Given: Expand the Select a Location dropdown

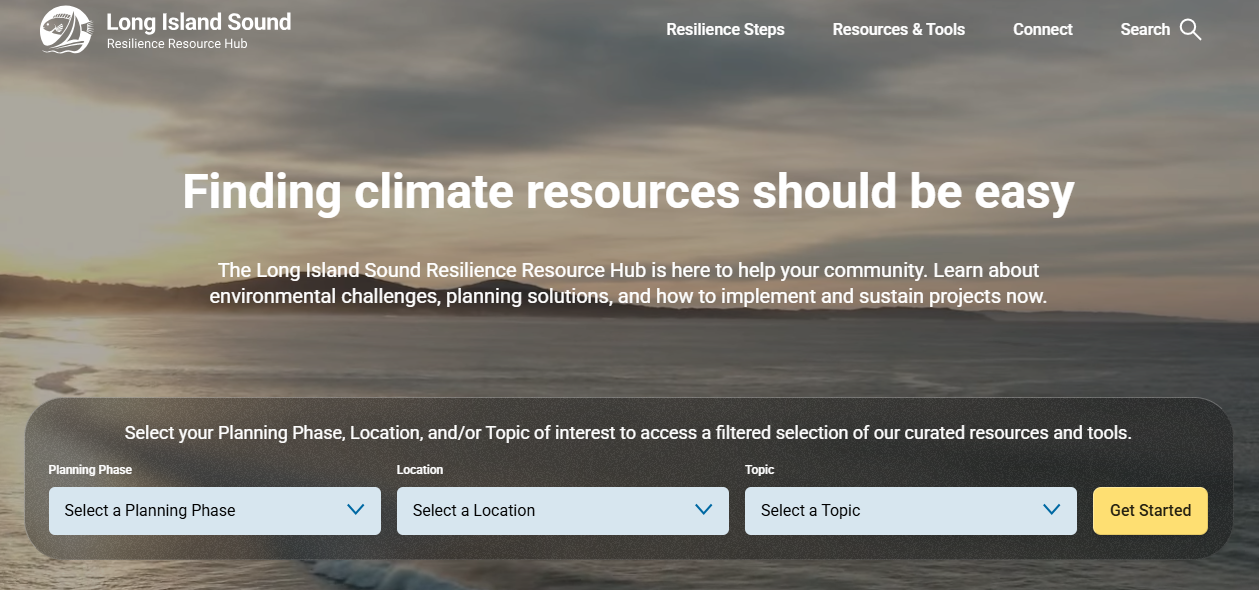Looking at the screenshot, I should pyautogui.click(x=563, y=511).
